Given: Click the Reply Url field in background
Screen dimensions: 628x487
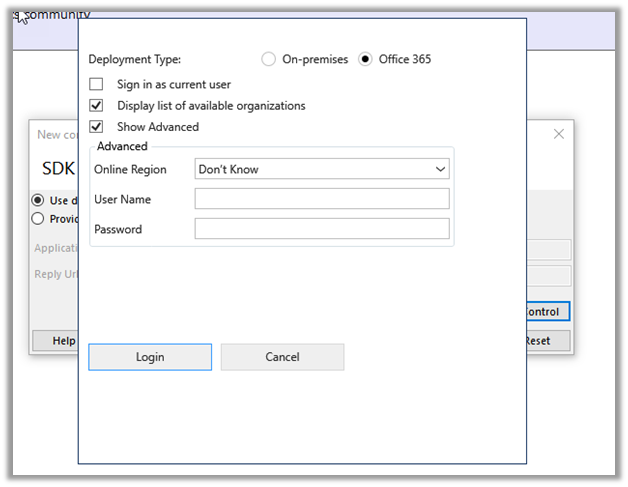Looking at the screenshot, I should click(549, 276).
